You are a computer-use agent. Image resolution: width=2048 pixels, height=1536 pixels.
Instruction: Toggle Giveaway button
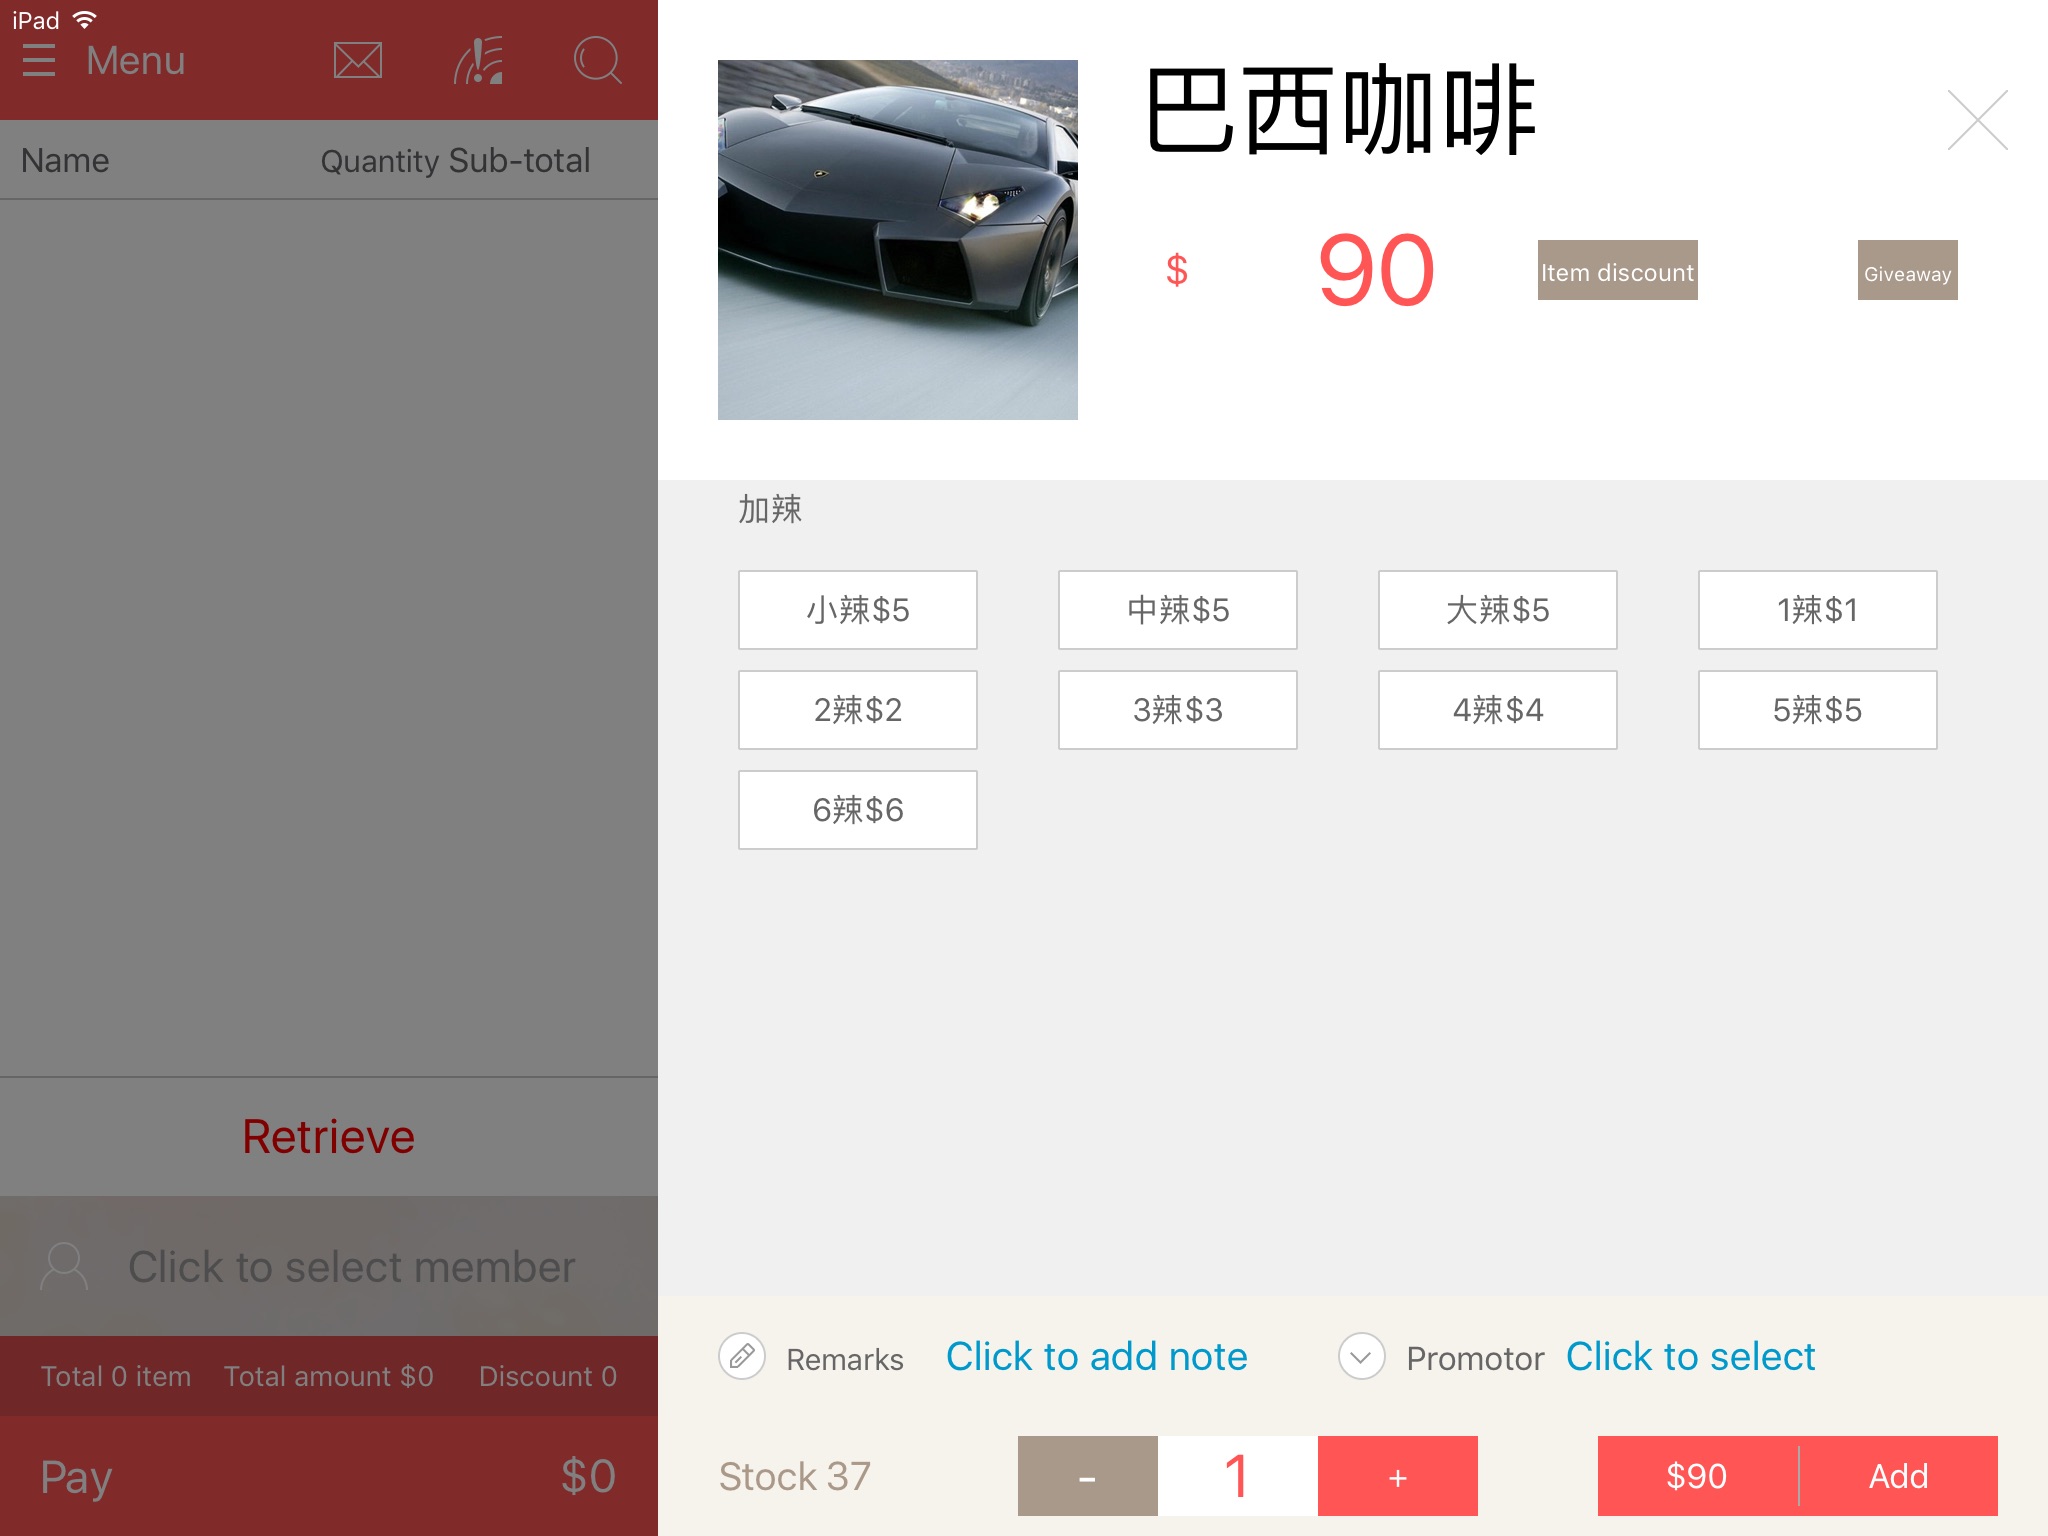[x=1909, y=269]
